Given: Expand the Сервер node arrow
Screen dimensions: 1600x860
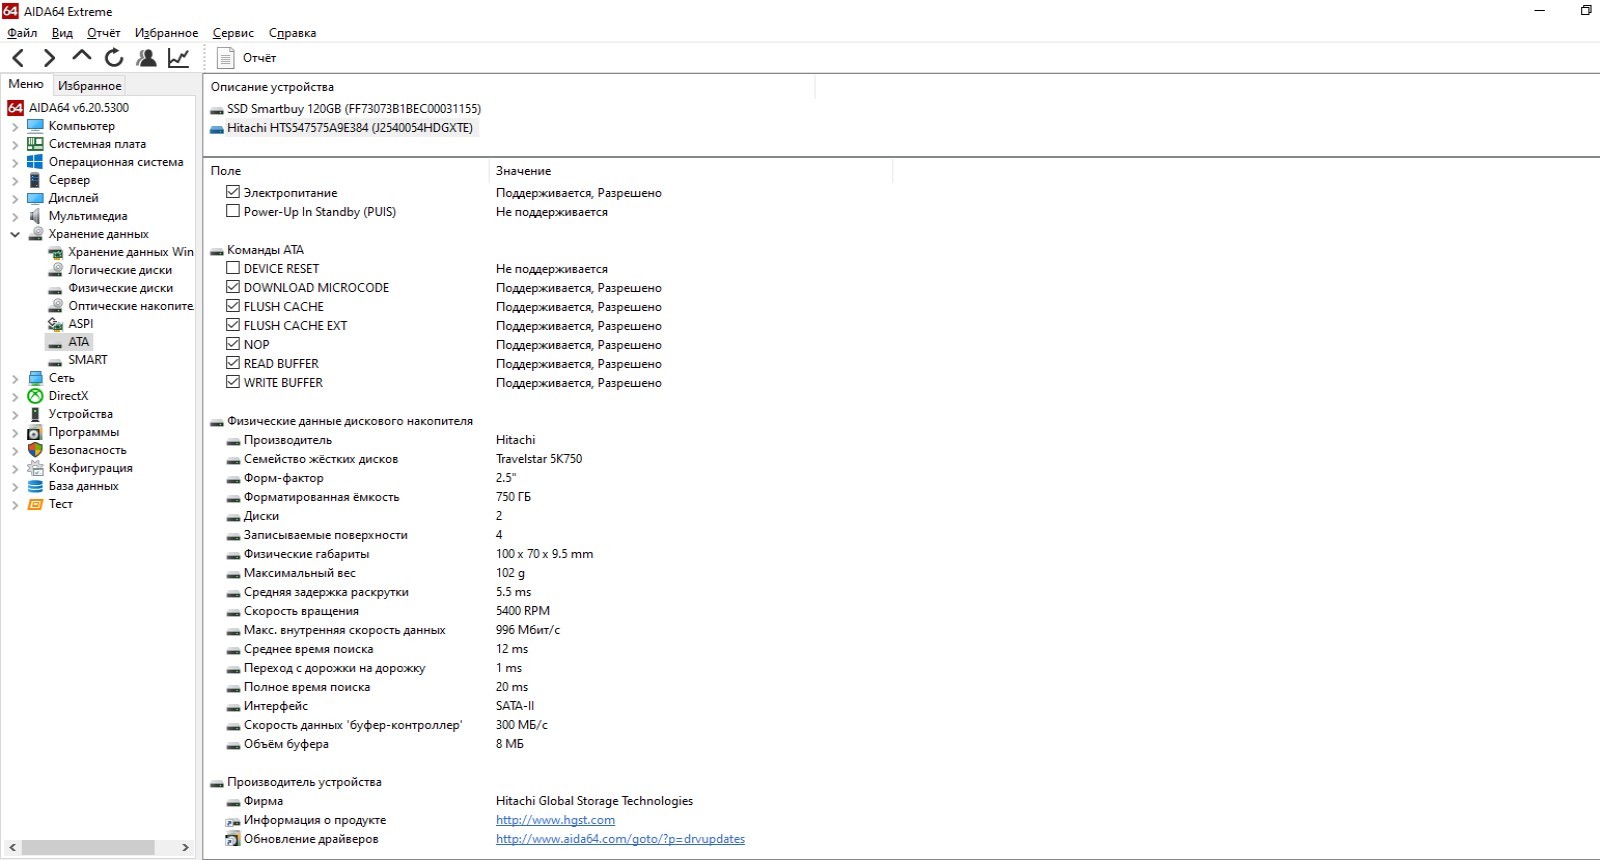Looking at the screenshot, I should [x=15, y=181].
